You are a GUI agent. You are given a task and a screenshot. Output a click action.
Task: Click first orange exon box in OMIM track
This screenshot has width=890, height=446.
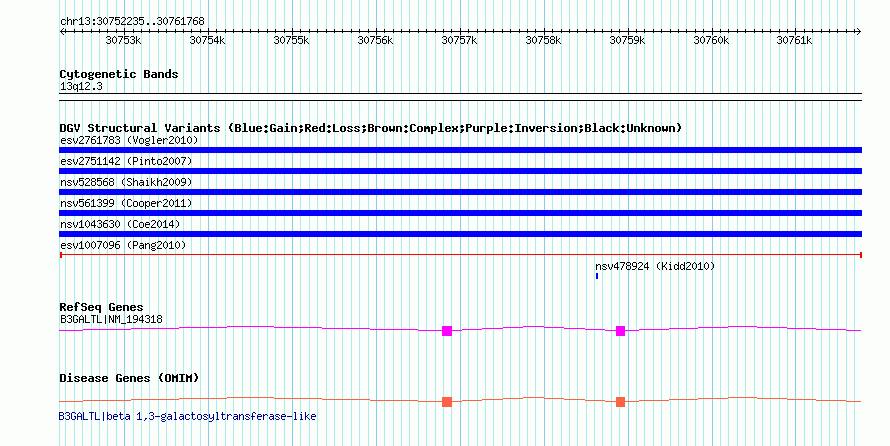pos(447,402)
